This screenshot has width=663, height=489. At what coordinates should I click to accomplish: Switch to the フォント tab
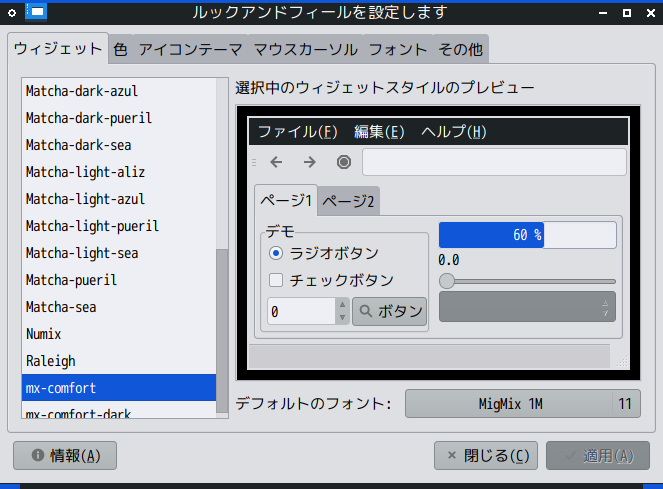tap(397, 49)
